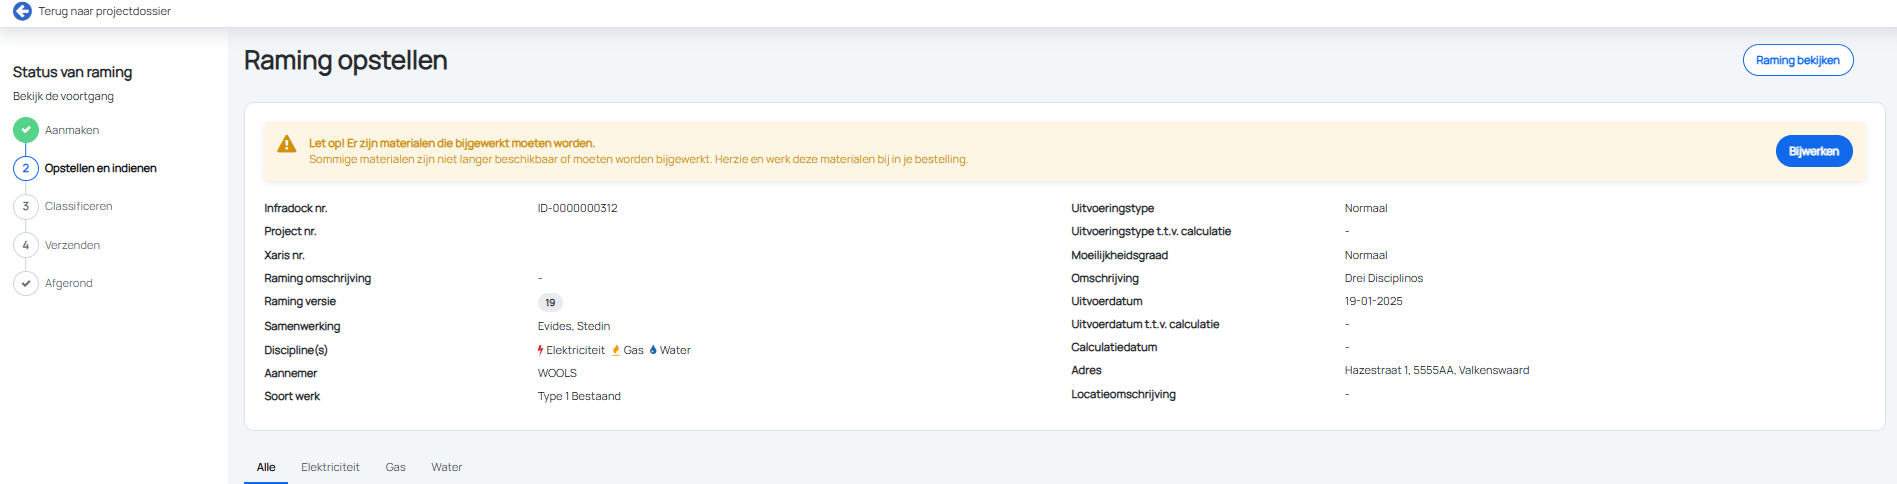Switch to the 'Gas' tab
Image resolution: width=1897 pixels, height=484 pixels.
tap(396, 467)
